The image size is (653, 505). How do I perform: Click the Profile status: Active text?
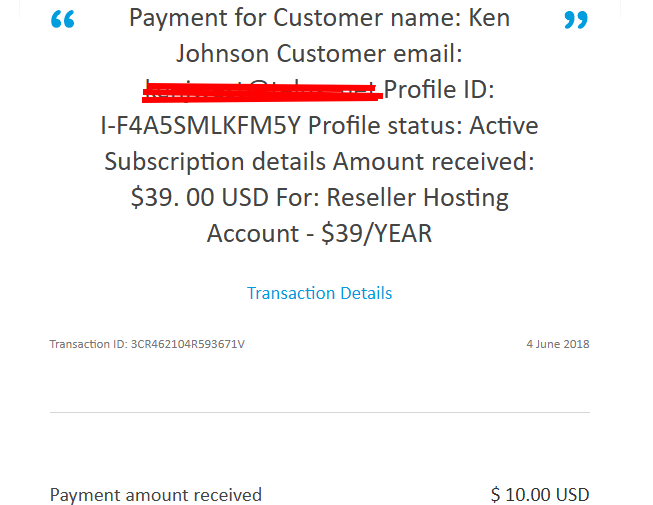[x=423, y=125]
